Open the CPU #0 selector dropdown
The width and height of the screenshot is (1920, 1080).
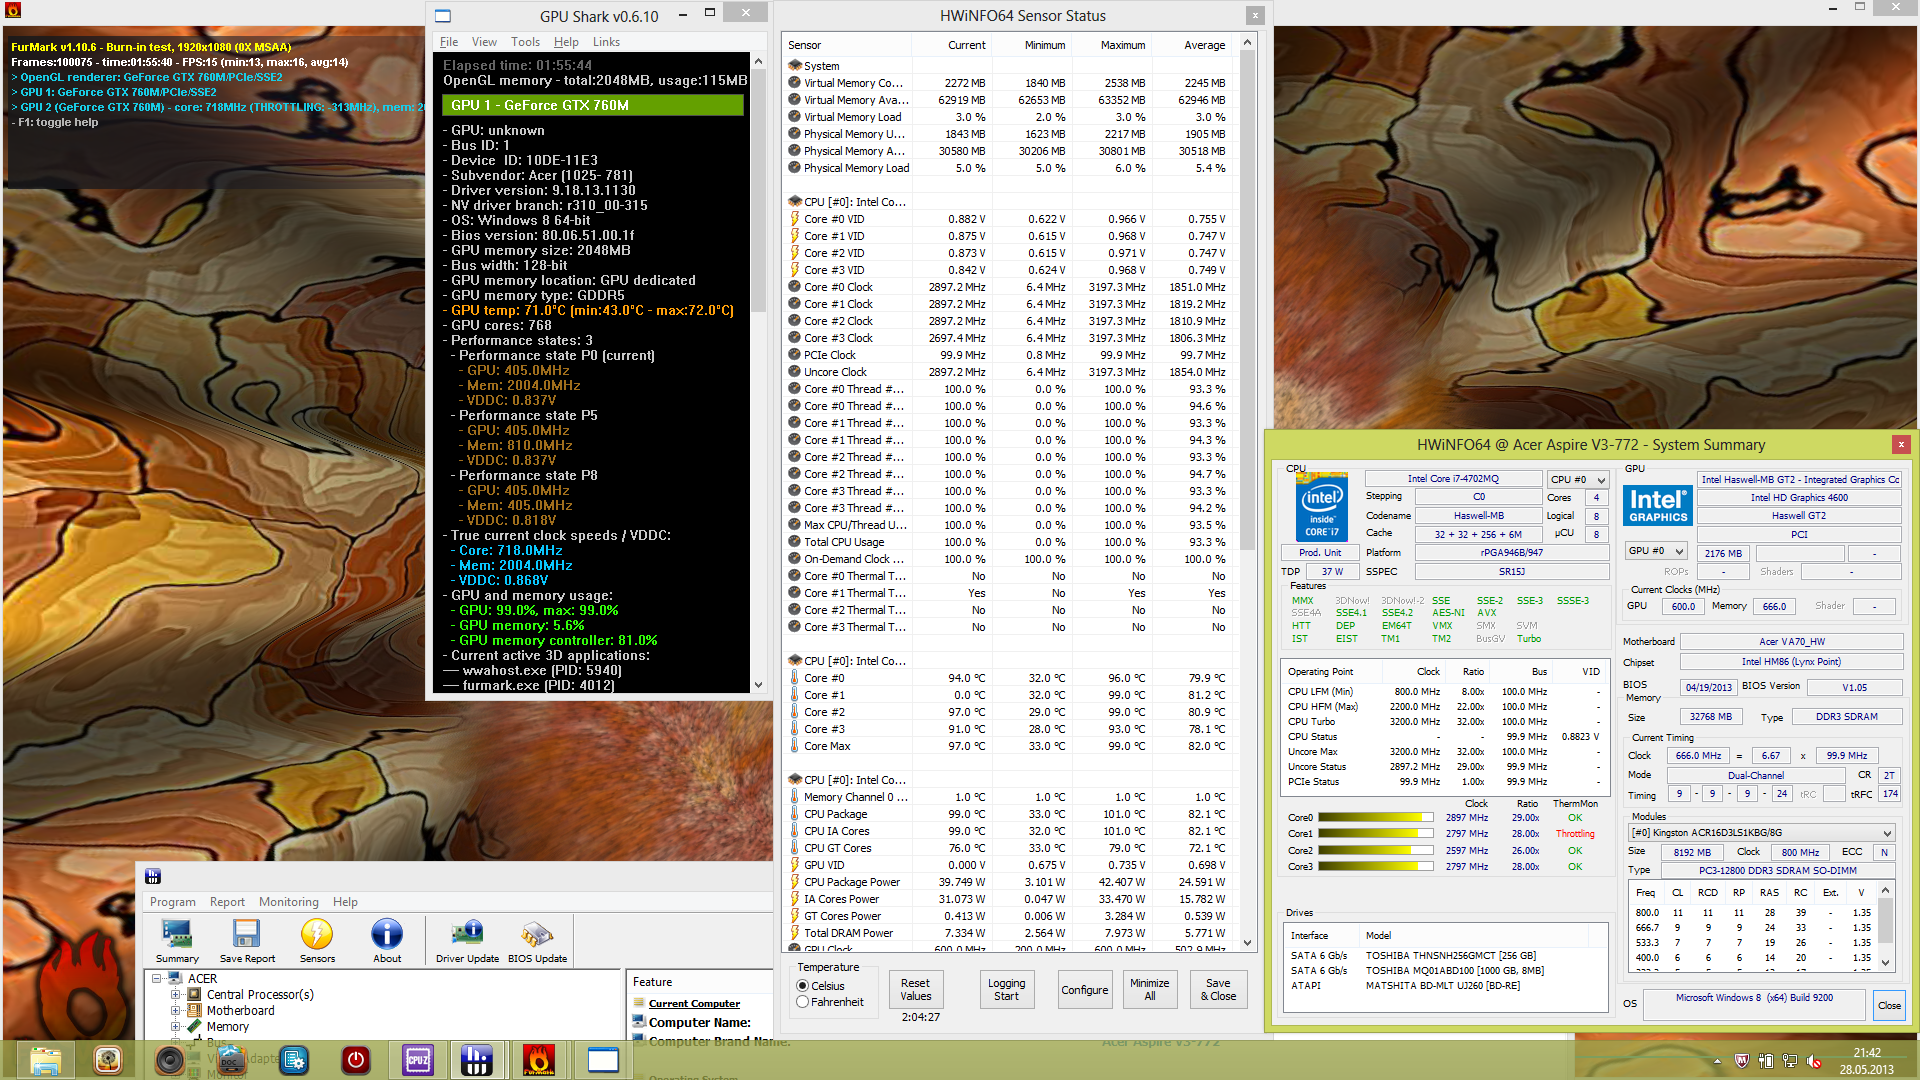pyautogui.click(x=1578, y=480)
